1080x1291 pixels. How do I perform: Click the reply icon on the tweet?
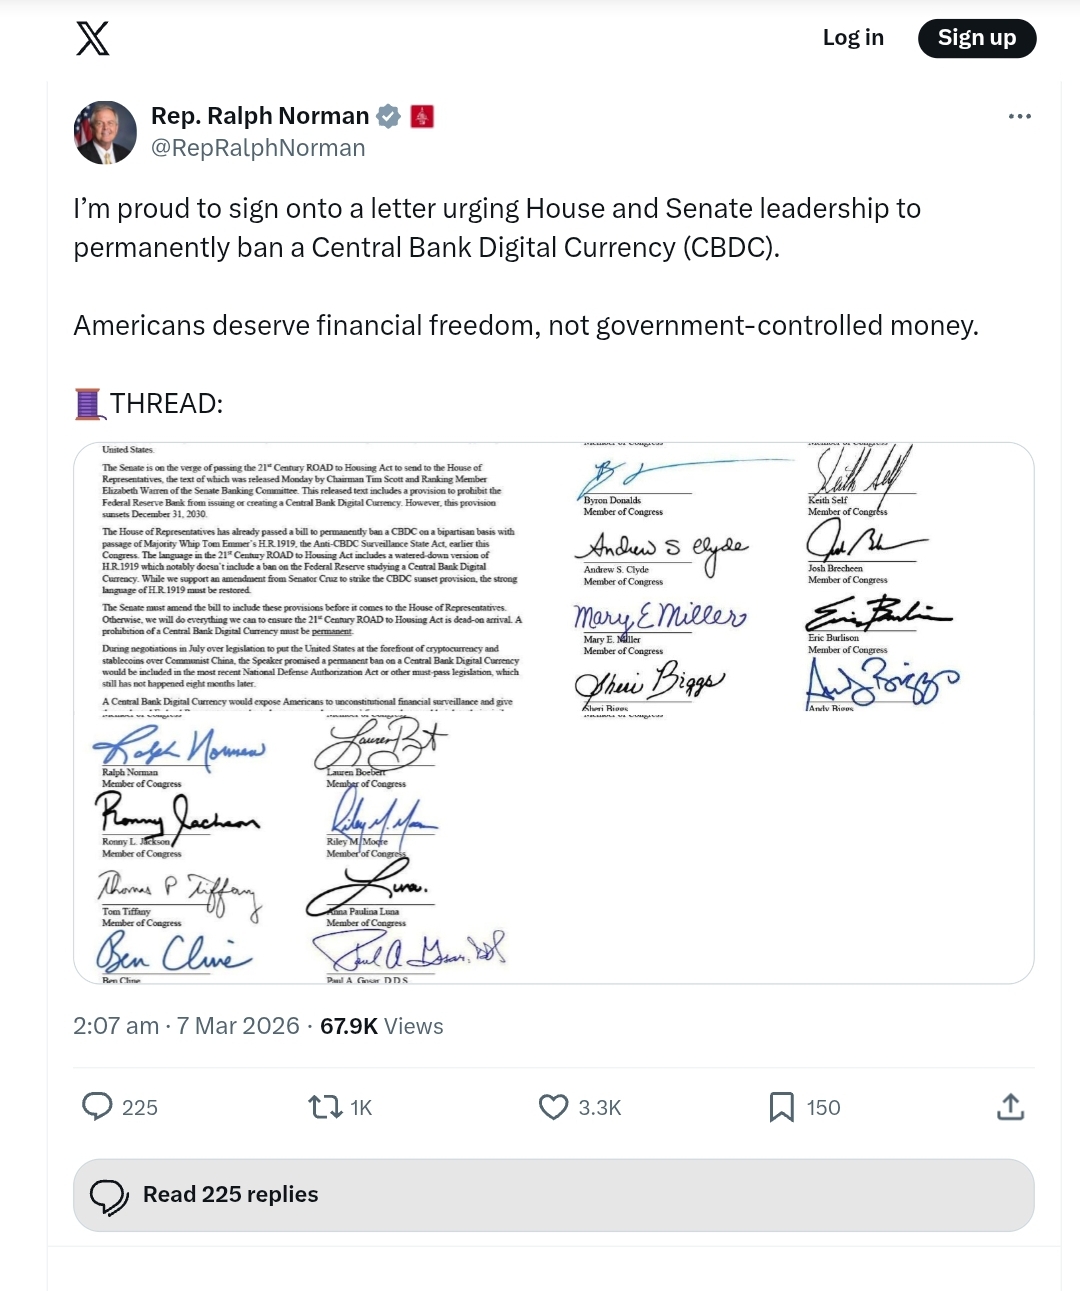pyautogui.click(x=97, y=1107)
